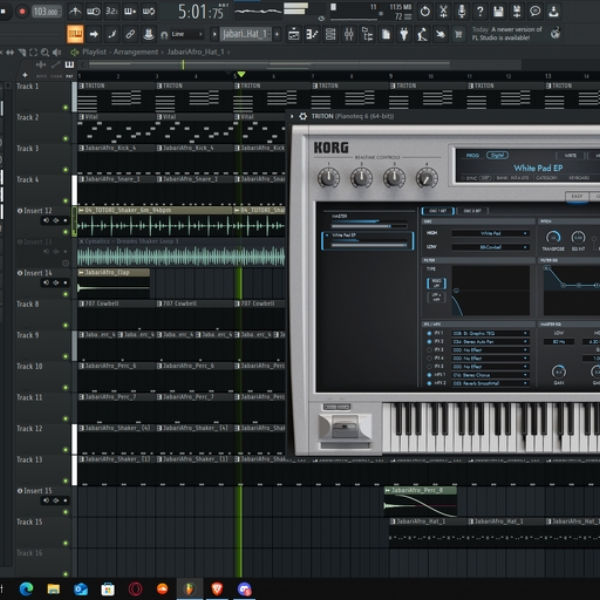Open the browser tree icon
This screenshot has width=600, height=600.
pos(367,34)
